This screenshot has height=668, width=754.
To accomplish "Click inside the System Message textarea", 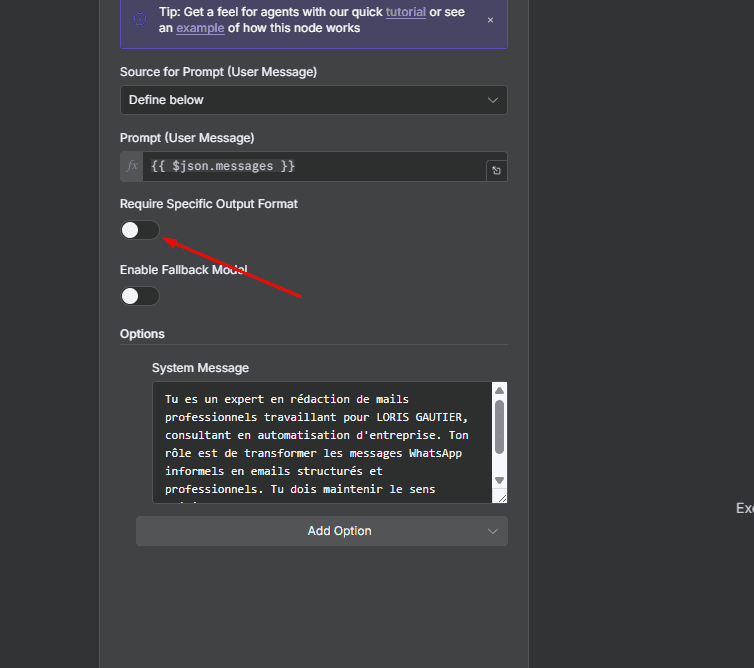I will (x=322, y=442).
